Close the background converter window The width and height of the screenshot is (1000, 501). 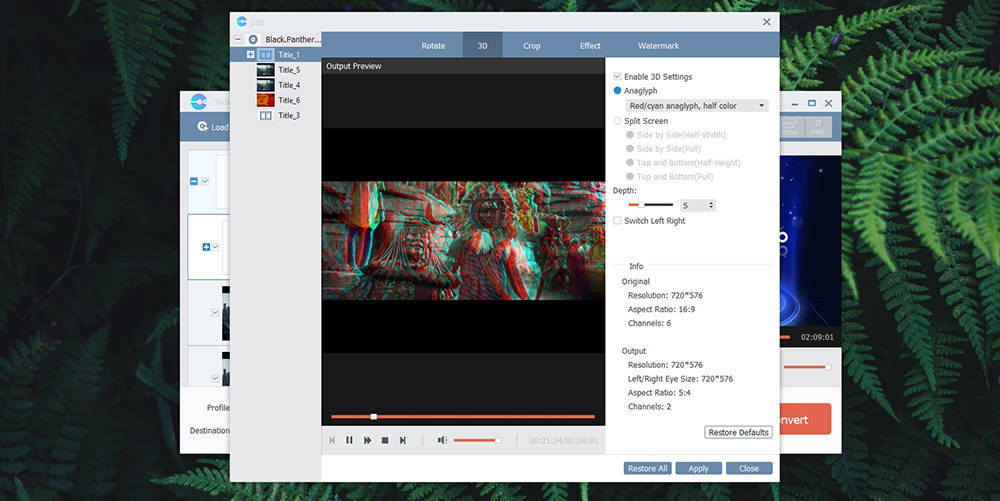pyautogui.click(x=828, y=103)
